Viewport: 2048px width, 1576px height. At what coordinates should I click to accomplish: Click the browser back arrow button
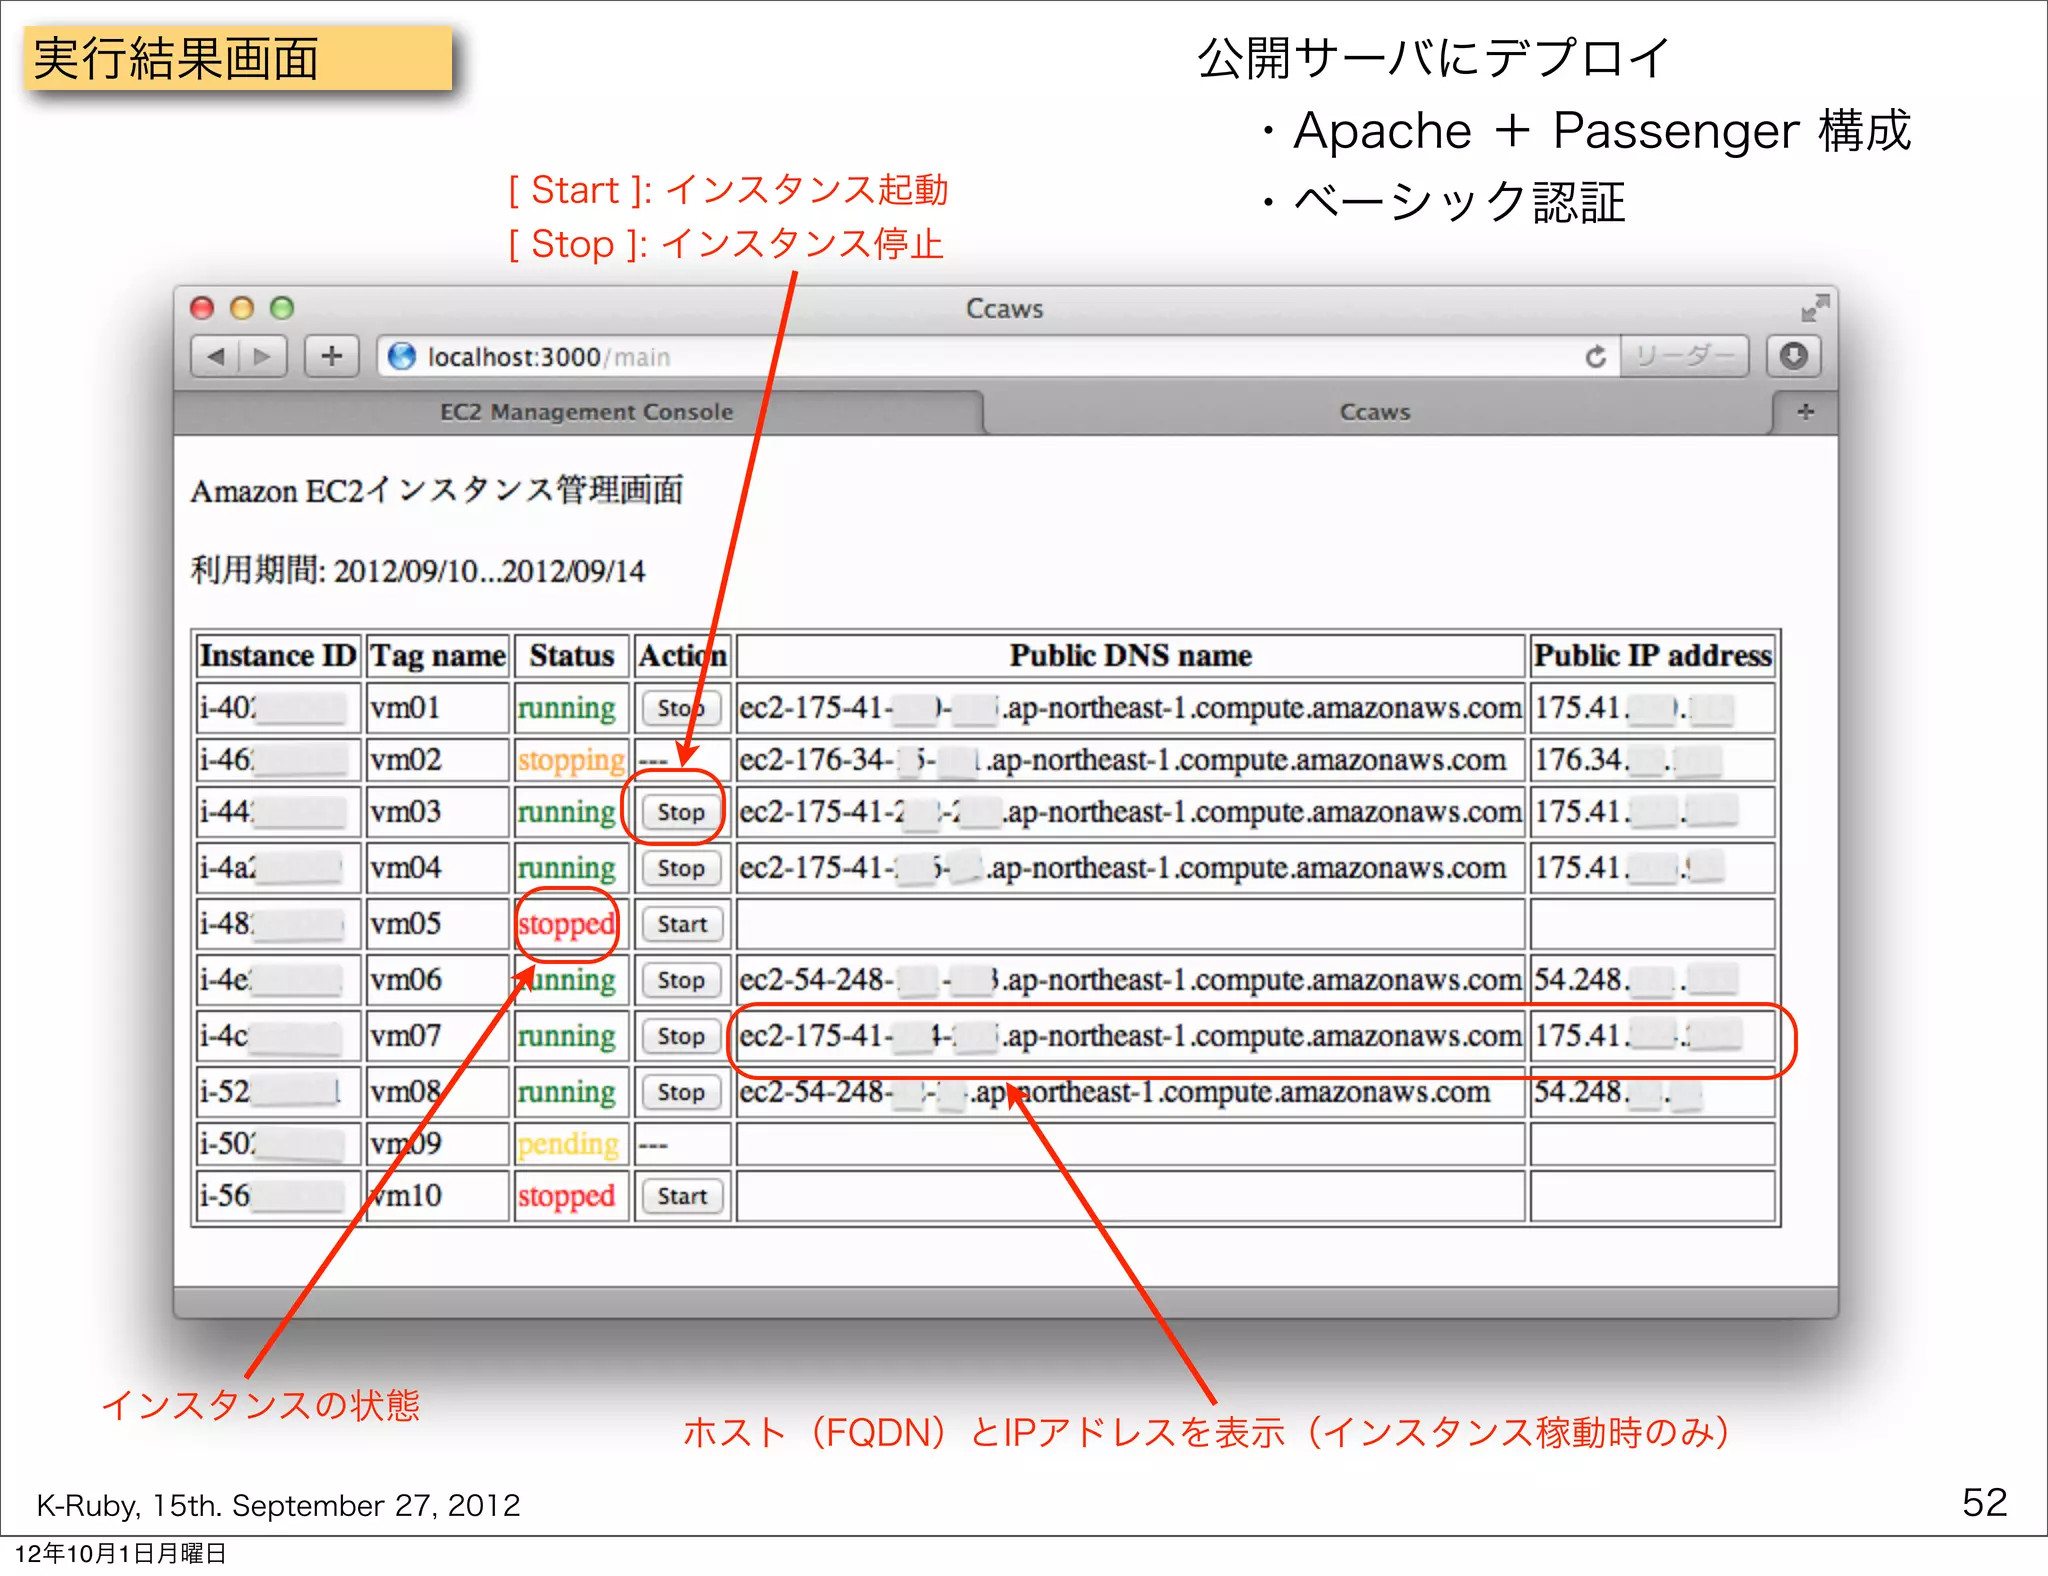(x=215, y=356)
